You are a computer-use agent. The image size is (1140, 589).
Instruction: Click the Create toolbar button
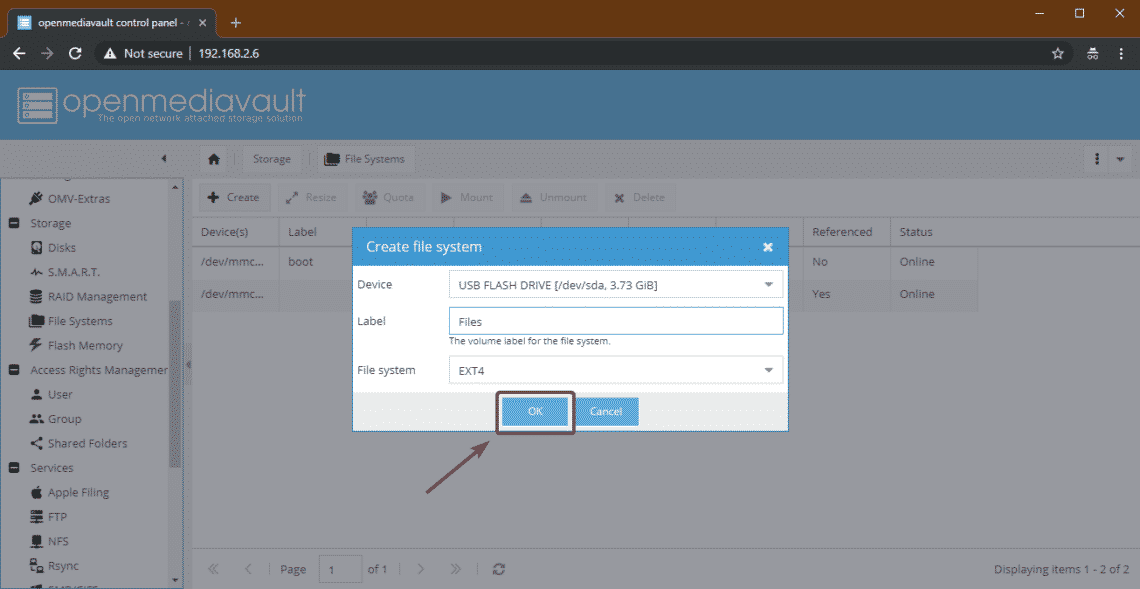235,197
